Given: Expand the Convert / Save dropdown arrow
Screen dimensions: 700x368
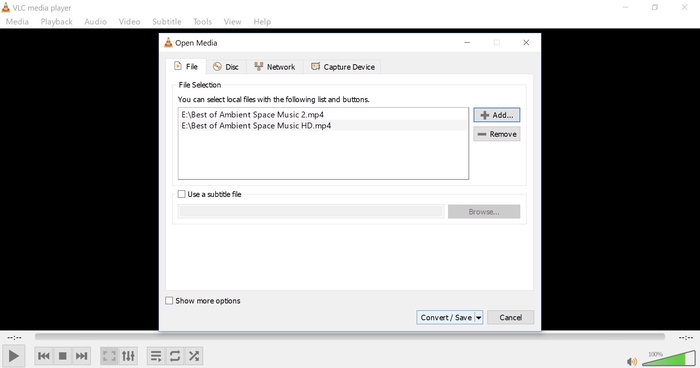Looking at the screenshot, I should point(479,318).
